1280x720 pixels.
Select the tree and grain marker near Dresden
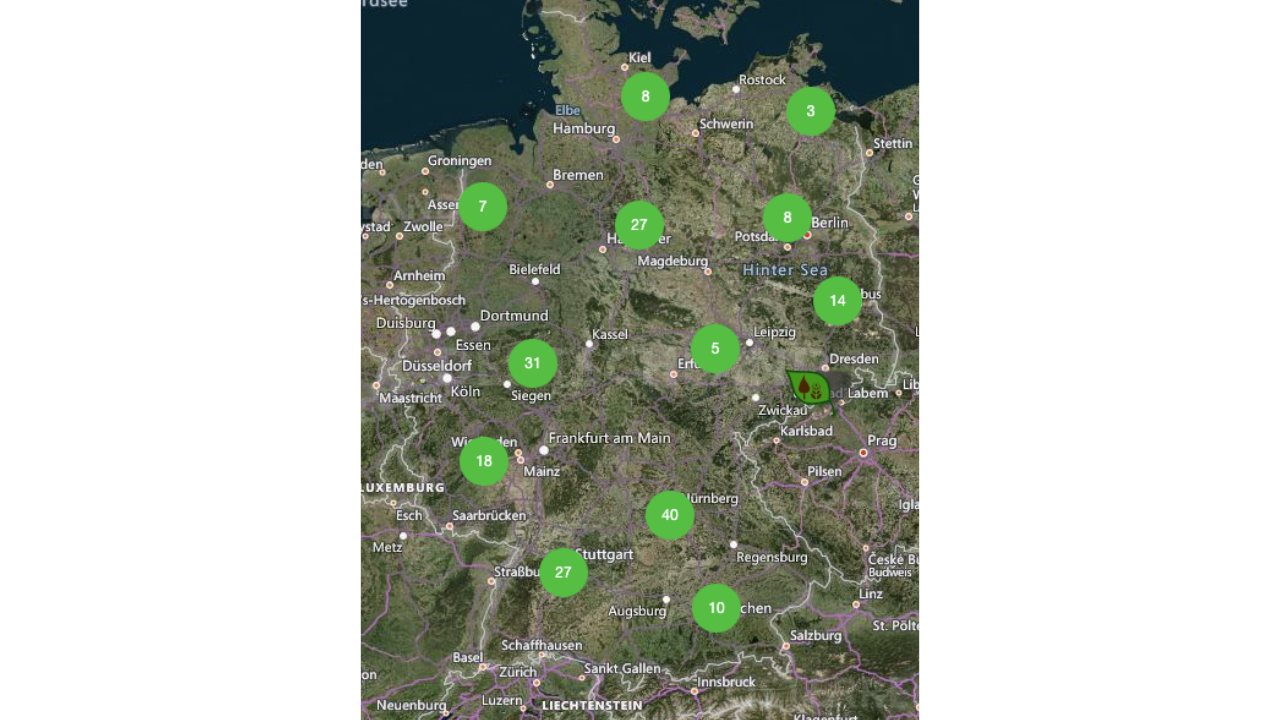[x=809, y=387]
